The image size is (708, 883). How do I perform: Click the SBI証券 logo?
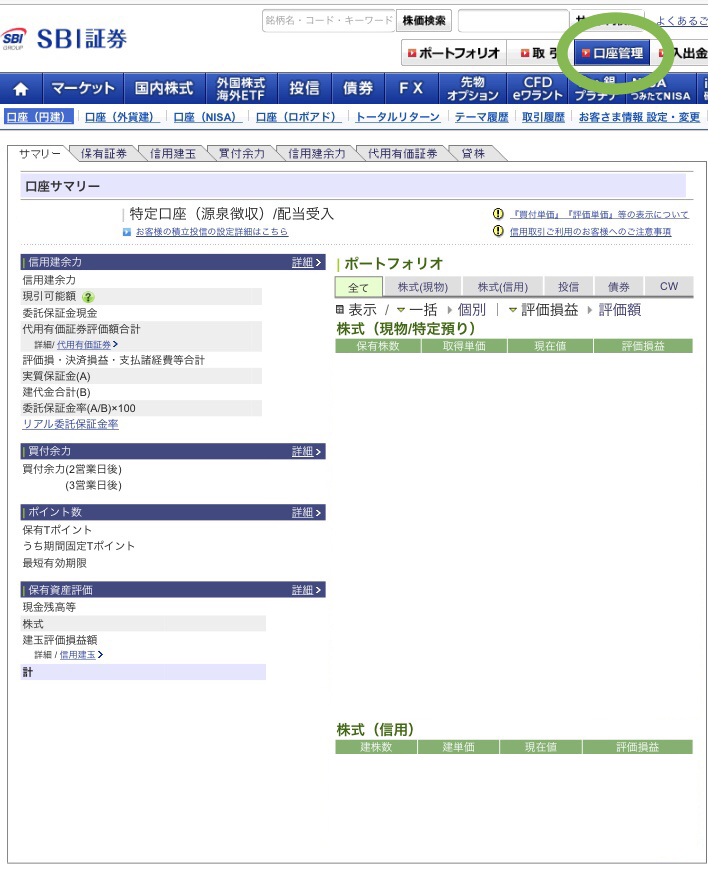click(x=64, y=39)
